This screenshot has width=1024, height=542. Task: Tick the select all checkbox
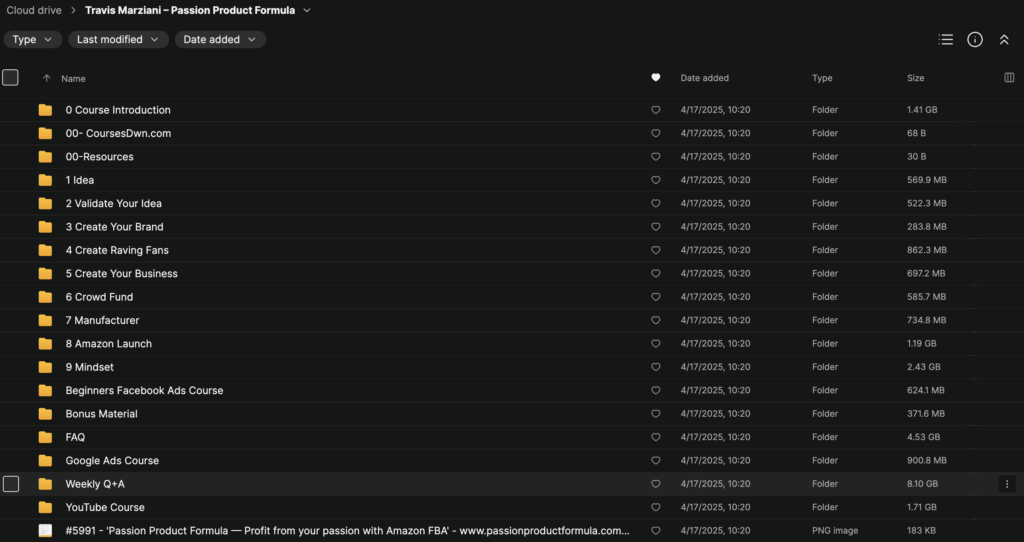(x=11, y=78)
